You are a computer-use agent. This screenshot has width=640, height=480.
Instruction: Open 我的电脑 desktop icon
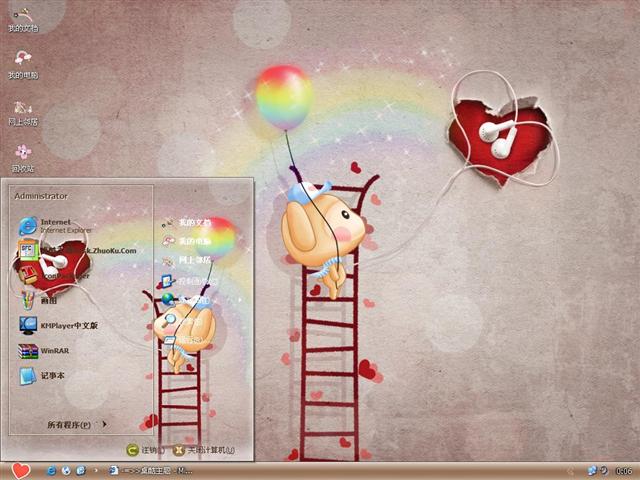pos(23,64)
